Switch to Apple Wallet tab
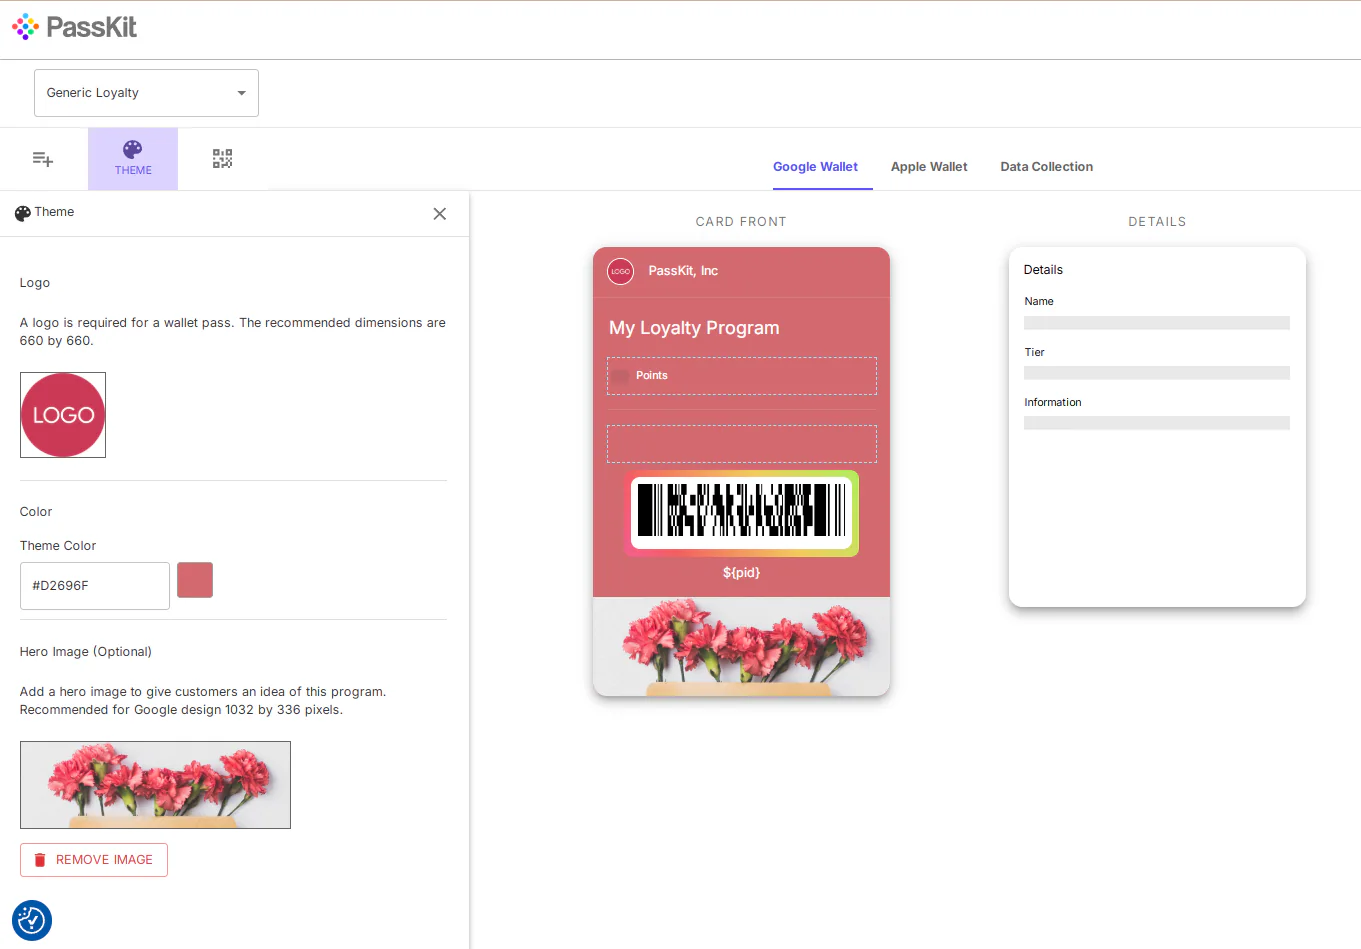The height and width of the screenshot is (949, 1361). [929, 167]
